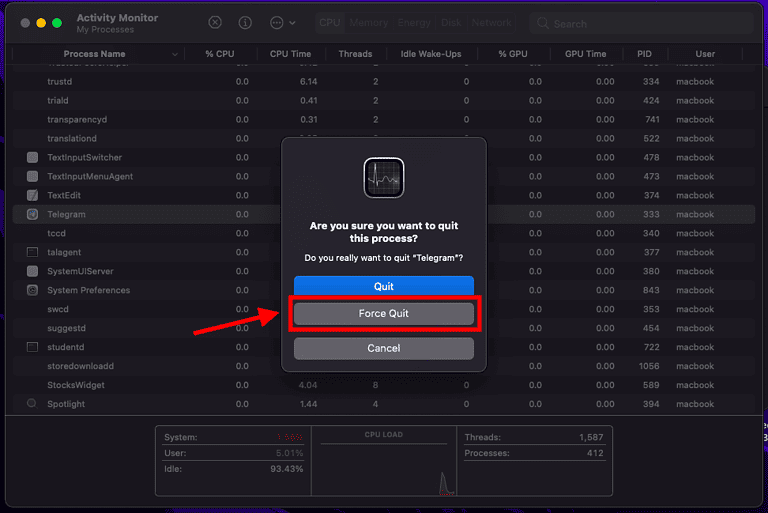Expand the chevron beside the ellipsis menu
Image resolution: width=768 pixels, height=513 pixels.
292,23
